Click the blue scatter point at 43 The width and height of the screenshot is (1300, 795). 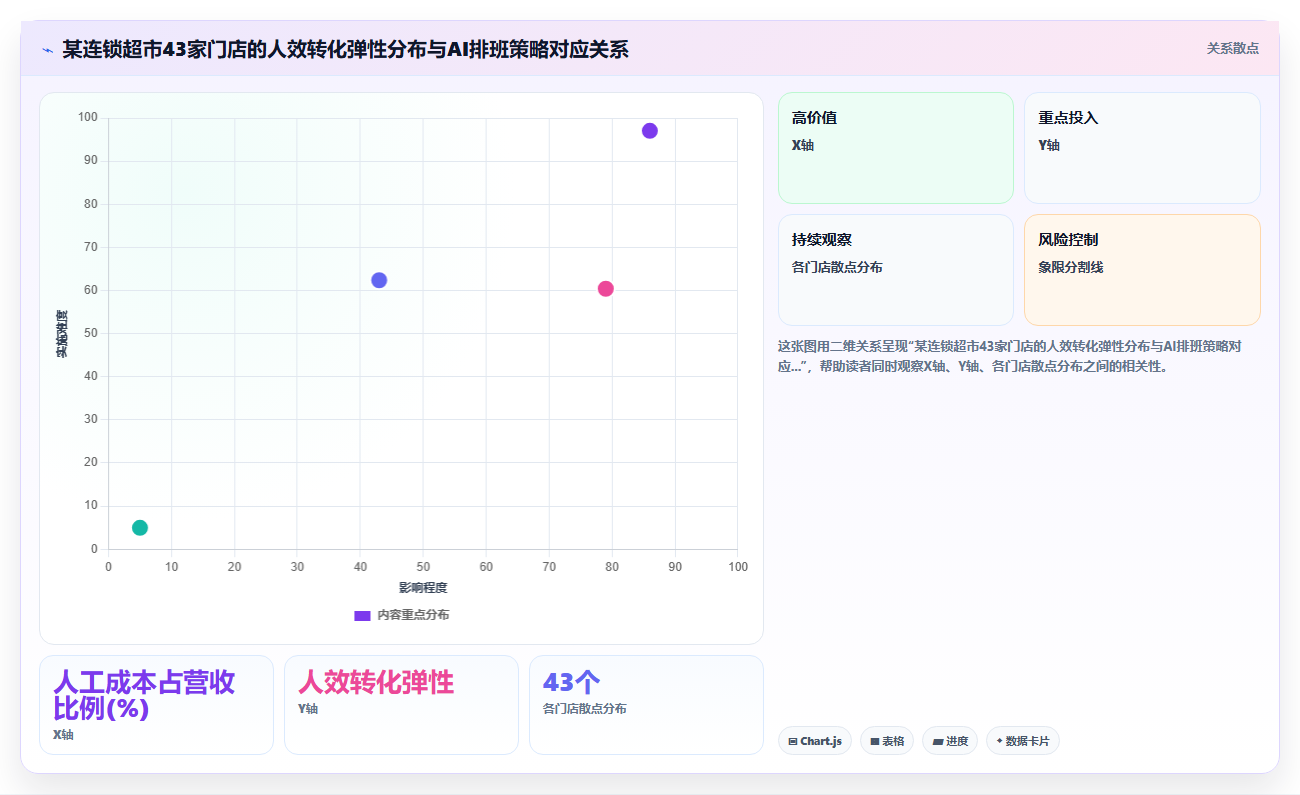[379, 280]
